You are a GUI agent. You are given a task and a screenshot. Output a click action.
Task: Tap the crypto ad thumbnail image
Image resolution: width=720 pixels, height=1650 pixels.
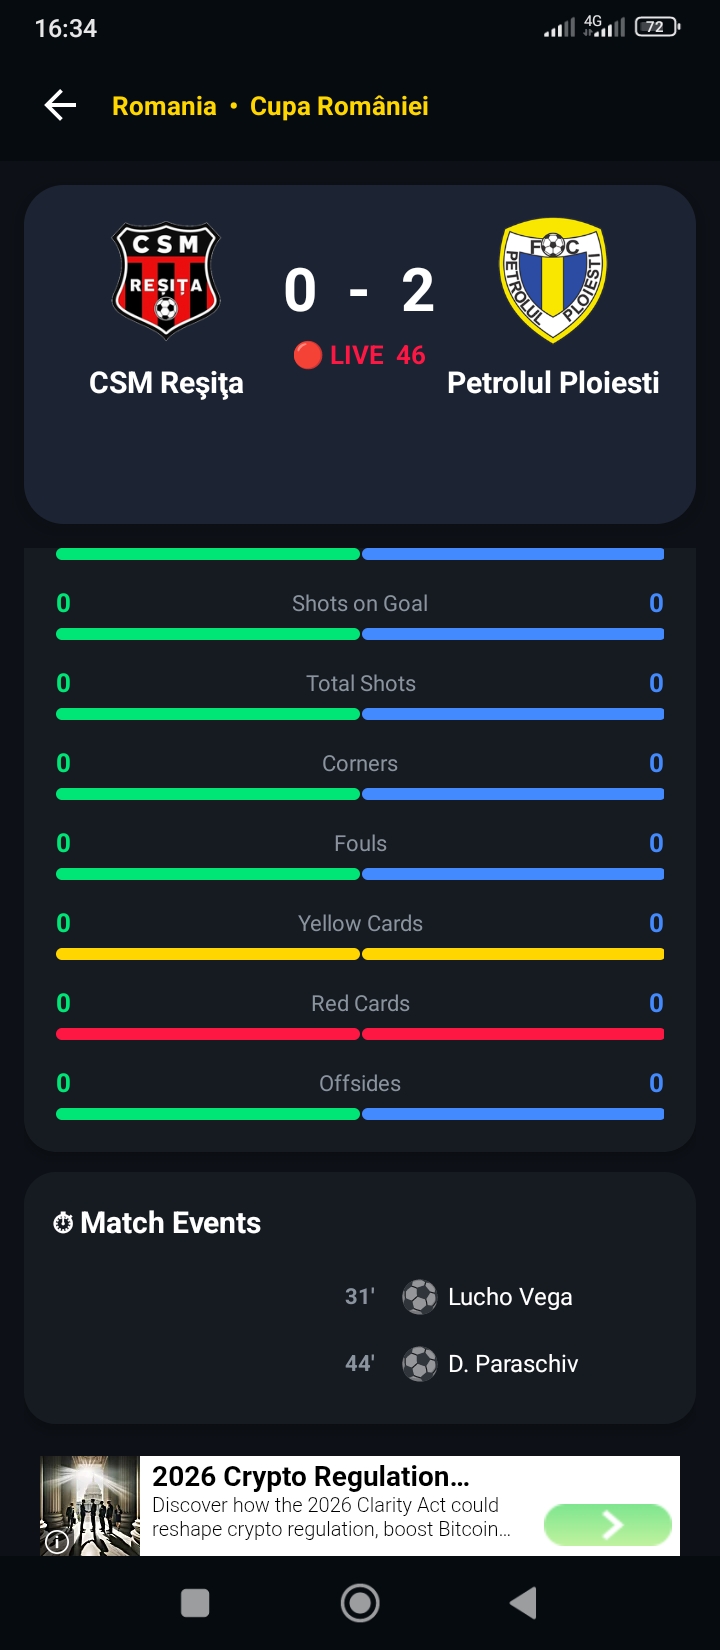pyautogui.click(x=90, y=1506)
